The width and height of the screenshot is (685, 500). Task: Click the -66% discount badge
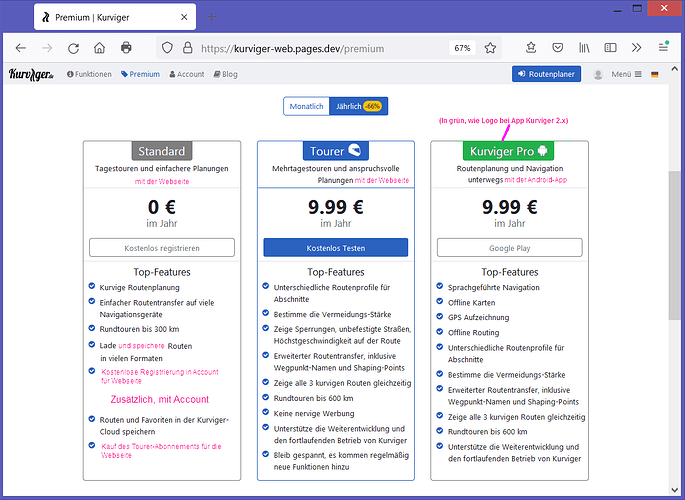[x=372, y=106]
